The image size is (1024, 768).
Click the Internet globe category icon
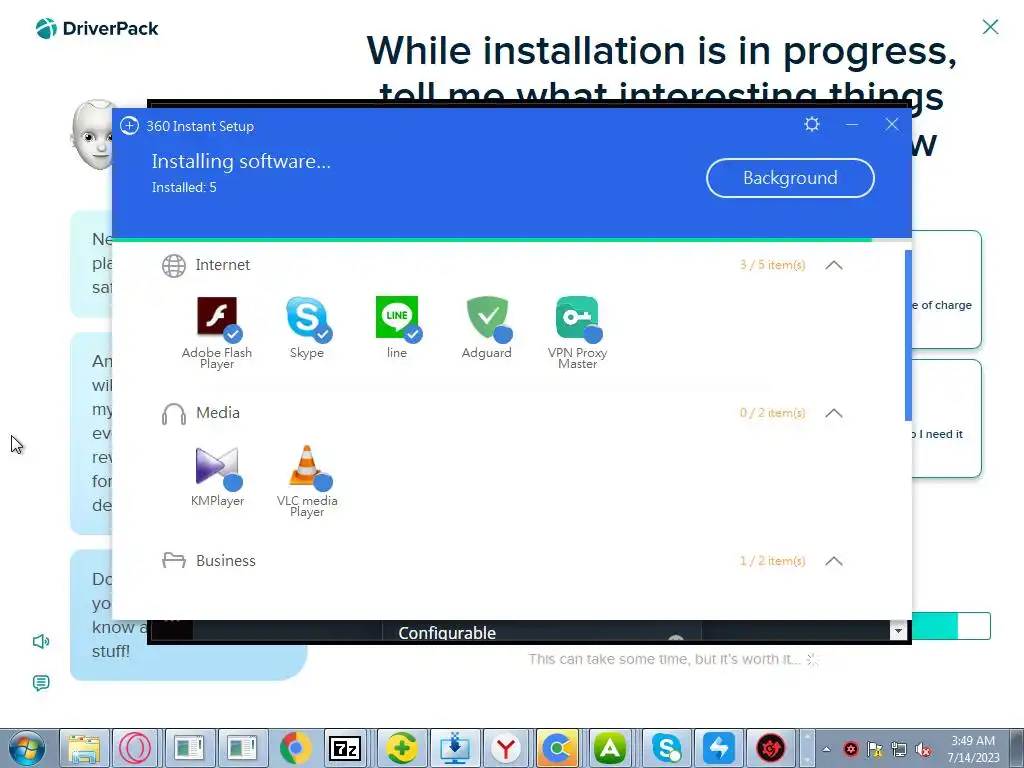click(x=174, y=265)
